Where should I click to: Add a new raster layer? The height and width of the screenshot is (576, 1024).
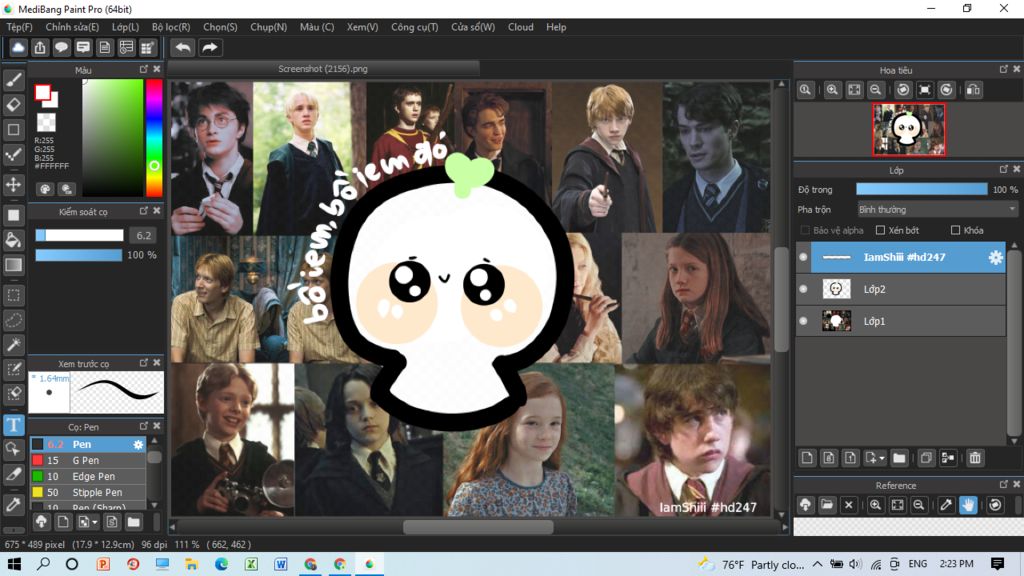pyautogui.click(x=807, y=458)
